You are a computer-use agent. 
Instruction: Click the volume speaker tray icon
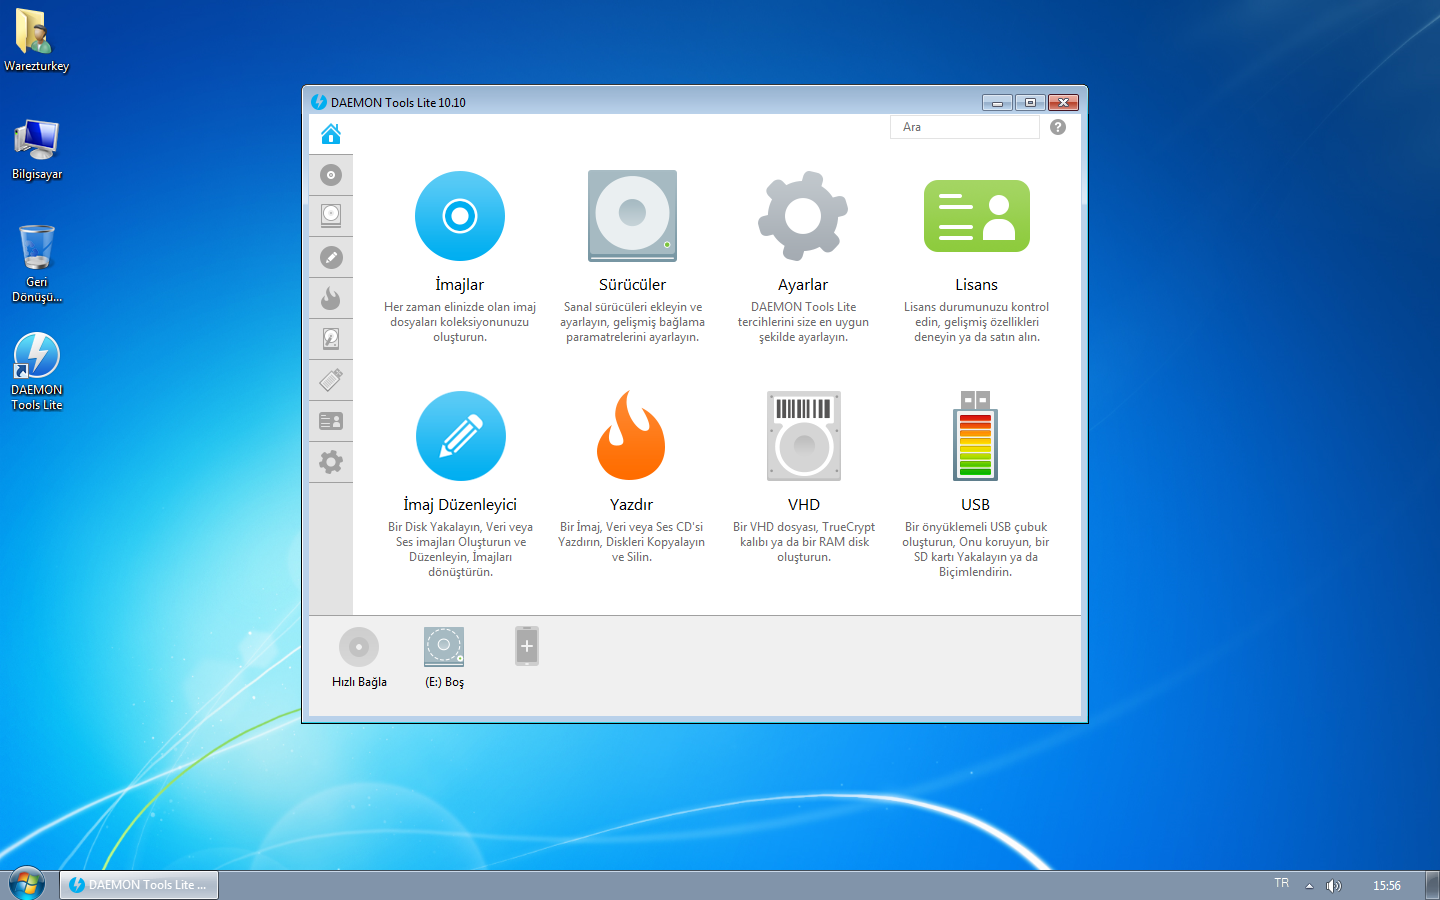(1334, 886)
